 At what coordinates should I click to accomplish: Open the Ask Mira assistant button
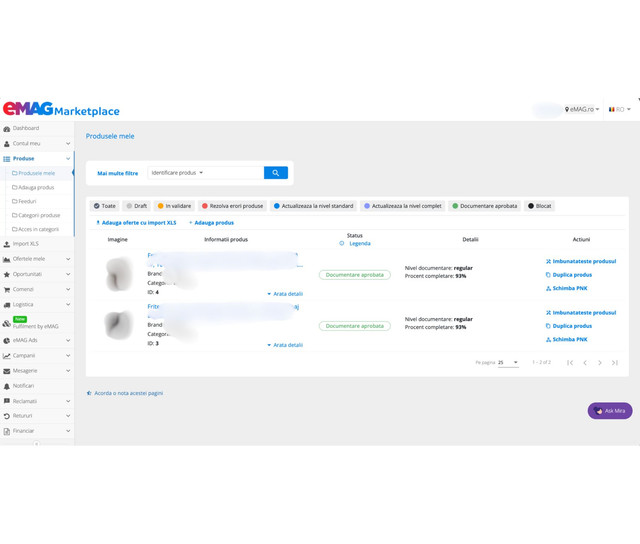[x=610, y=411]
